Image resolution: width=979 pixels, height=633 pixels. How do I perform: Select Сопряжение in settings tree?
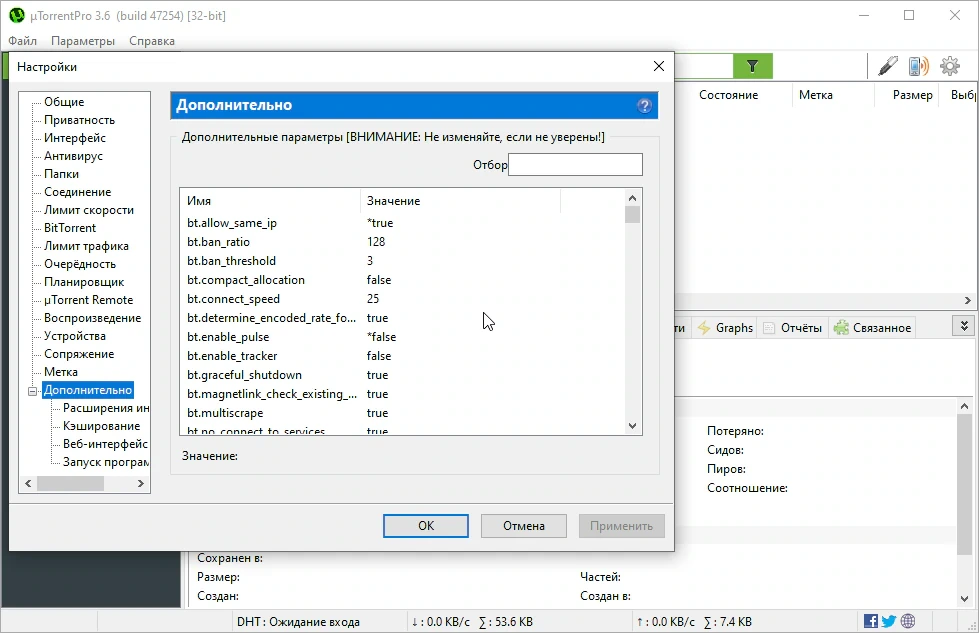(x=79, y=355)
